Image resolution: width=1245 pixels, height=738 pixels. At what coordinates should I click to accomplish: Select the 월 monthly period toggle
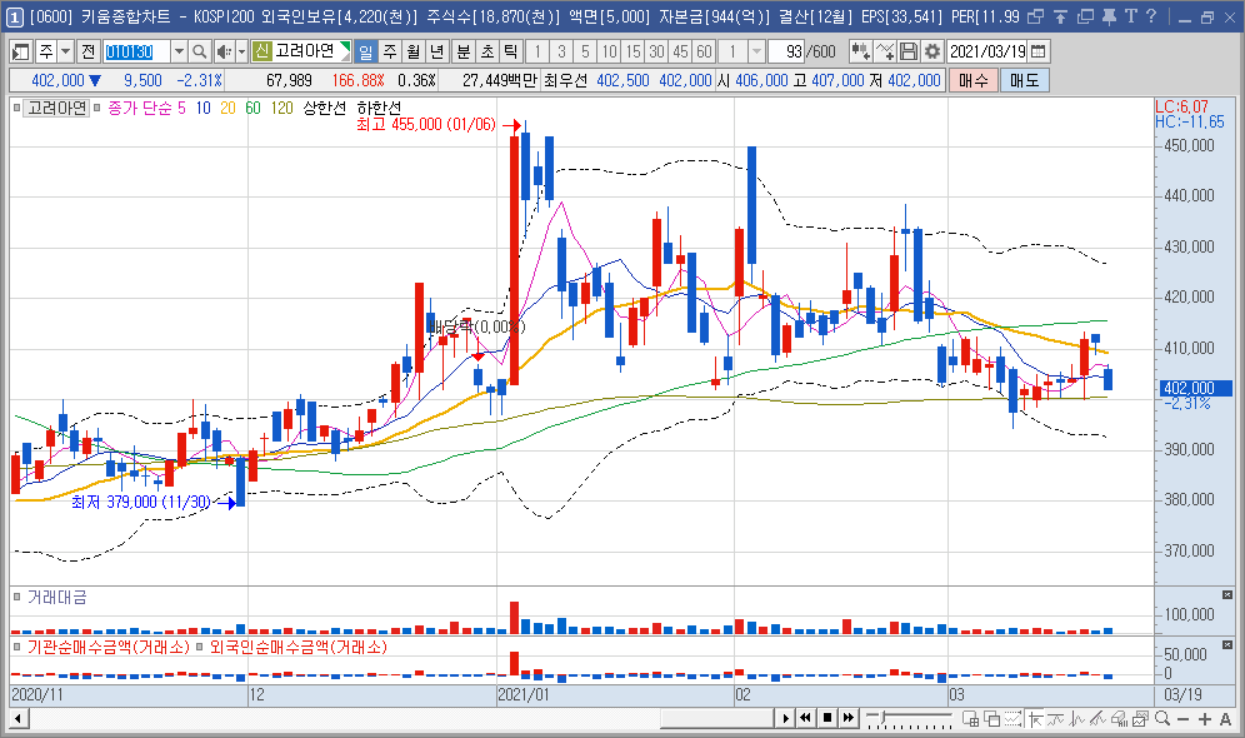[x=412, y=51]
